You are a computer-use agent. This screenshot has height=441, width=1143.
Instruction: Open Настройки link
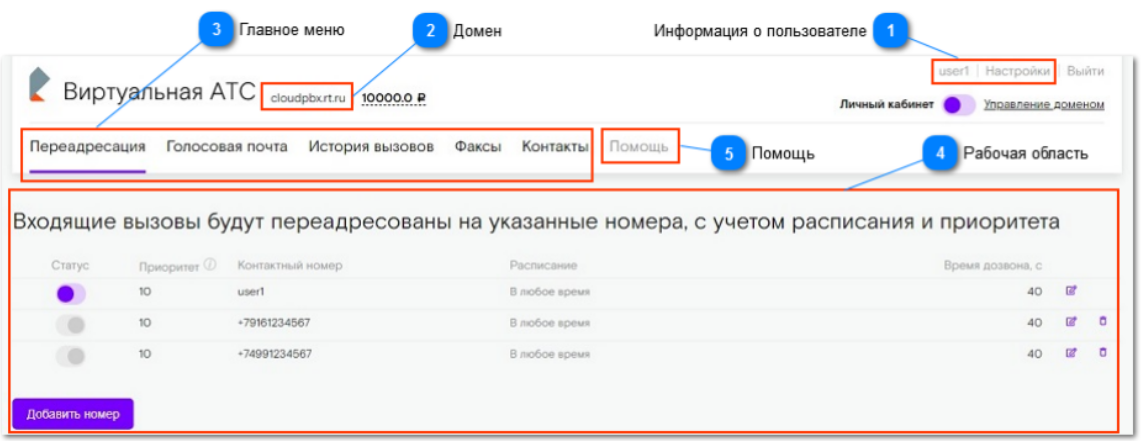[x=1018, y=71]
